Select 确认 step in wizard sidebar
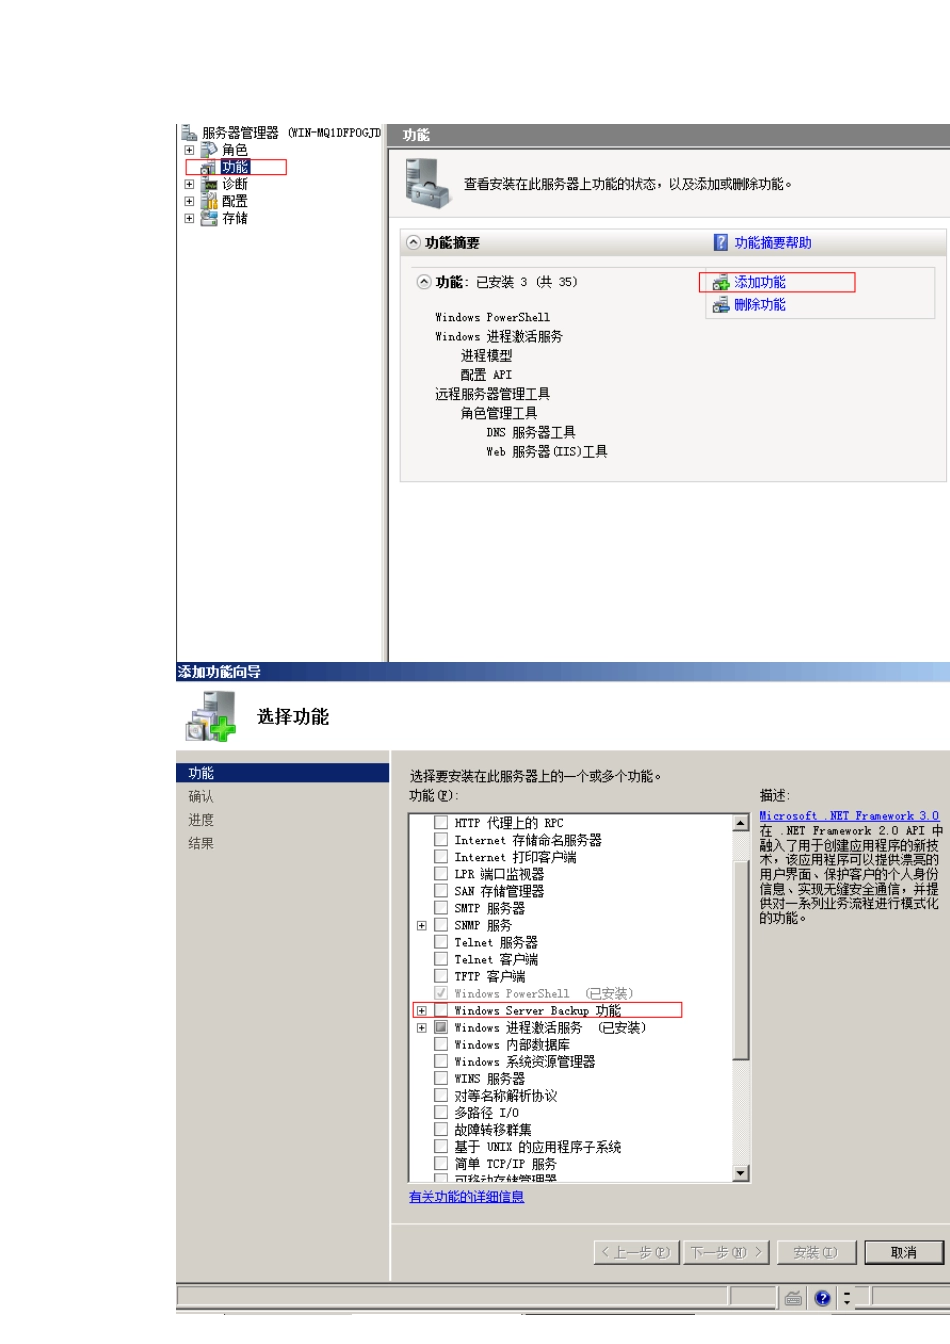950x1344 pixels. pos(201,797)
